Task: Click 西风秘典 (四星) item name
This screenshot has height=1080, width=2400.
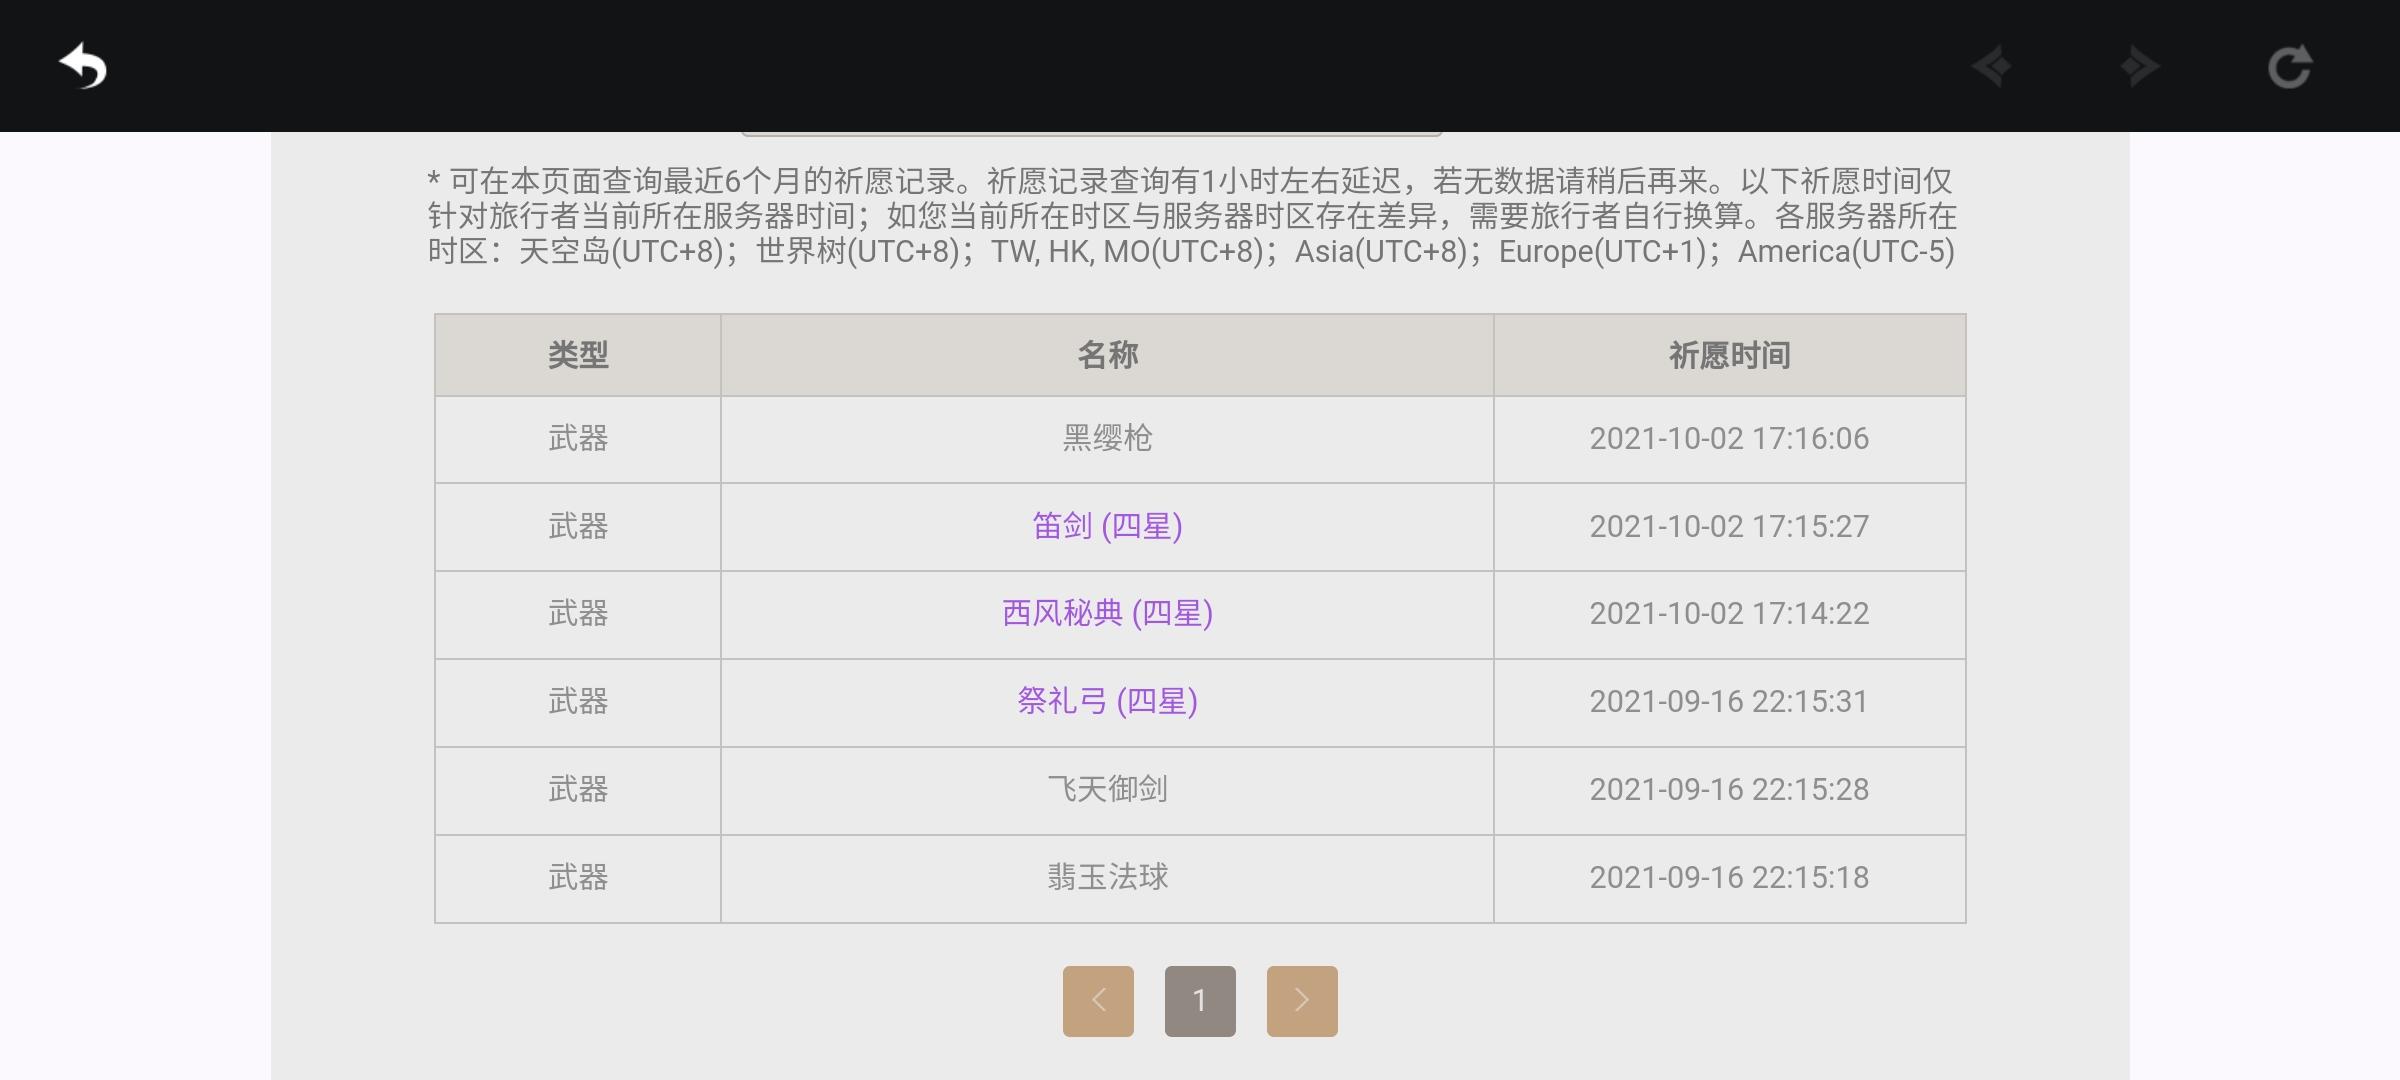Action: pos(1107,613)
